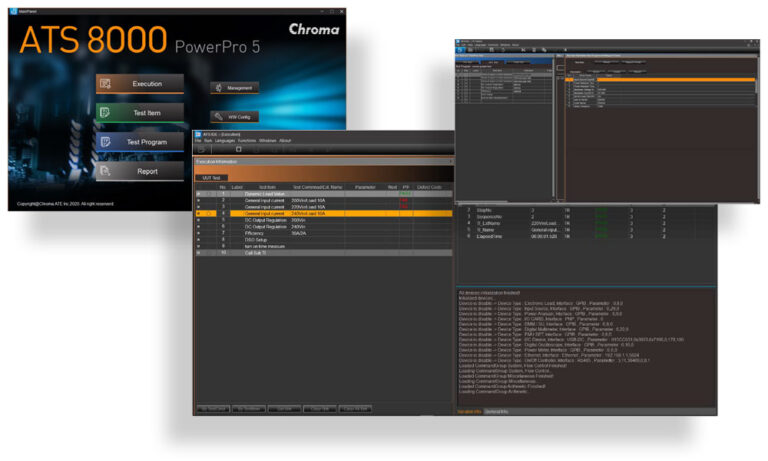768x461 pixels.
Task: Click the Electronic Load device log line
Action: (541, 303)
